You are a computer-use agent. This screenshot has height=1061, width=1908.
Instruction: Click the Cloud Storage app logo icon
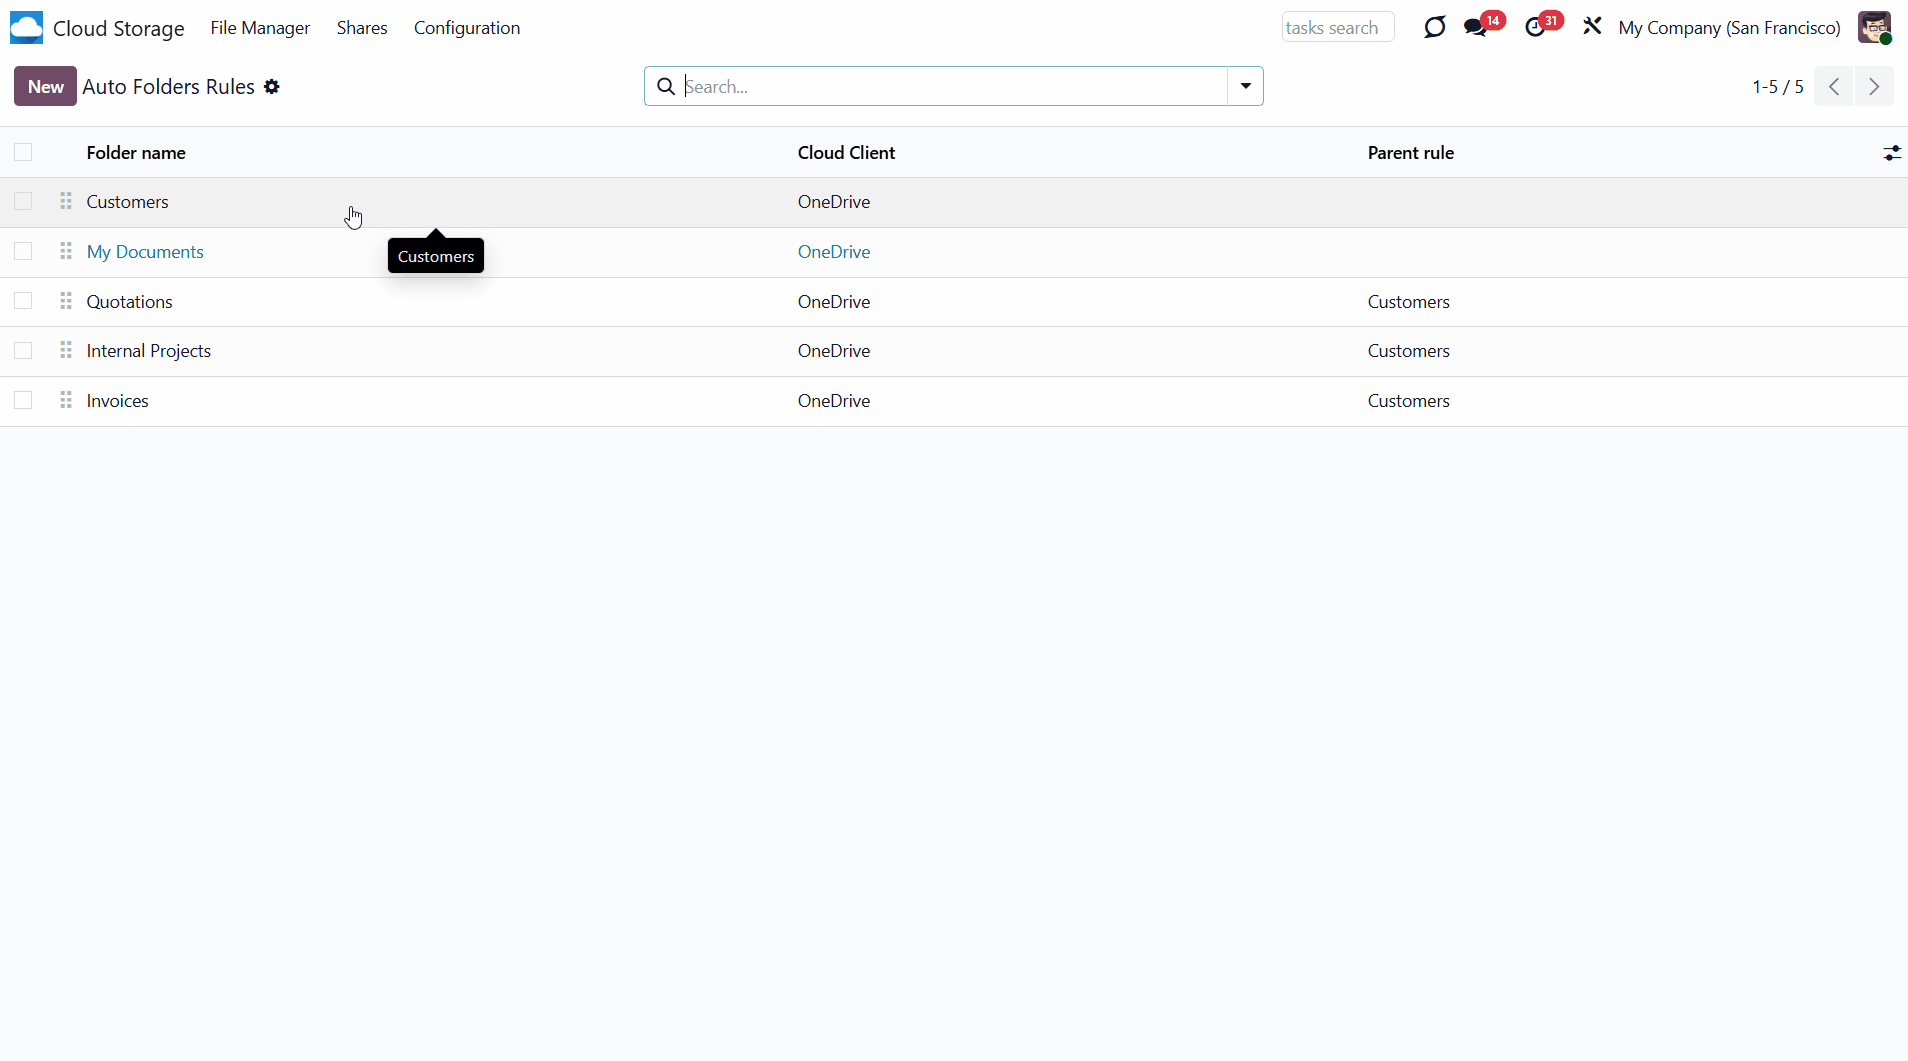26,28
